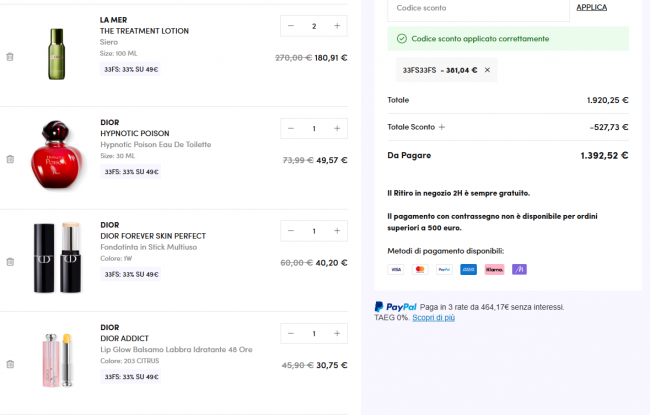Click trash icon for Dior Forever Skin Perfect
This screenshot has height=415, width=650.
[10, 262]
